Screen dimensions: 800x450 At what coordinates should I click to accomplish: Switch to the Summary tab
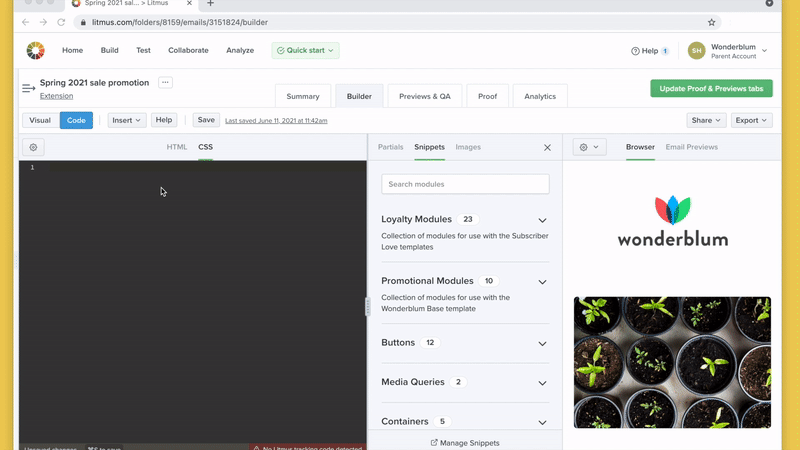click(303, 96)
